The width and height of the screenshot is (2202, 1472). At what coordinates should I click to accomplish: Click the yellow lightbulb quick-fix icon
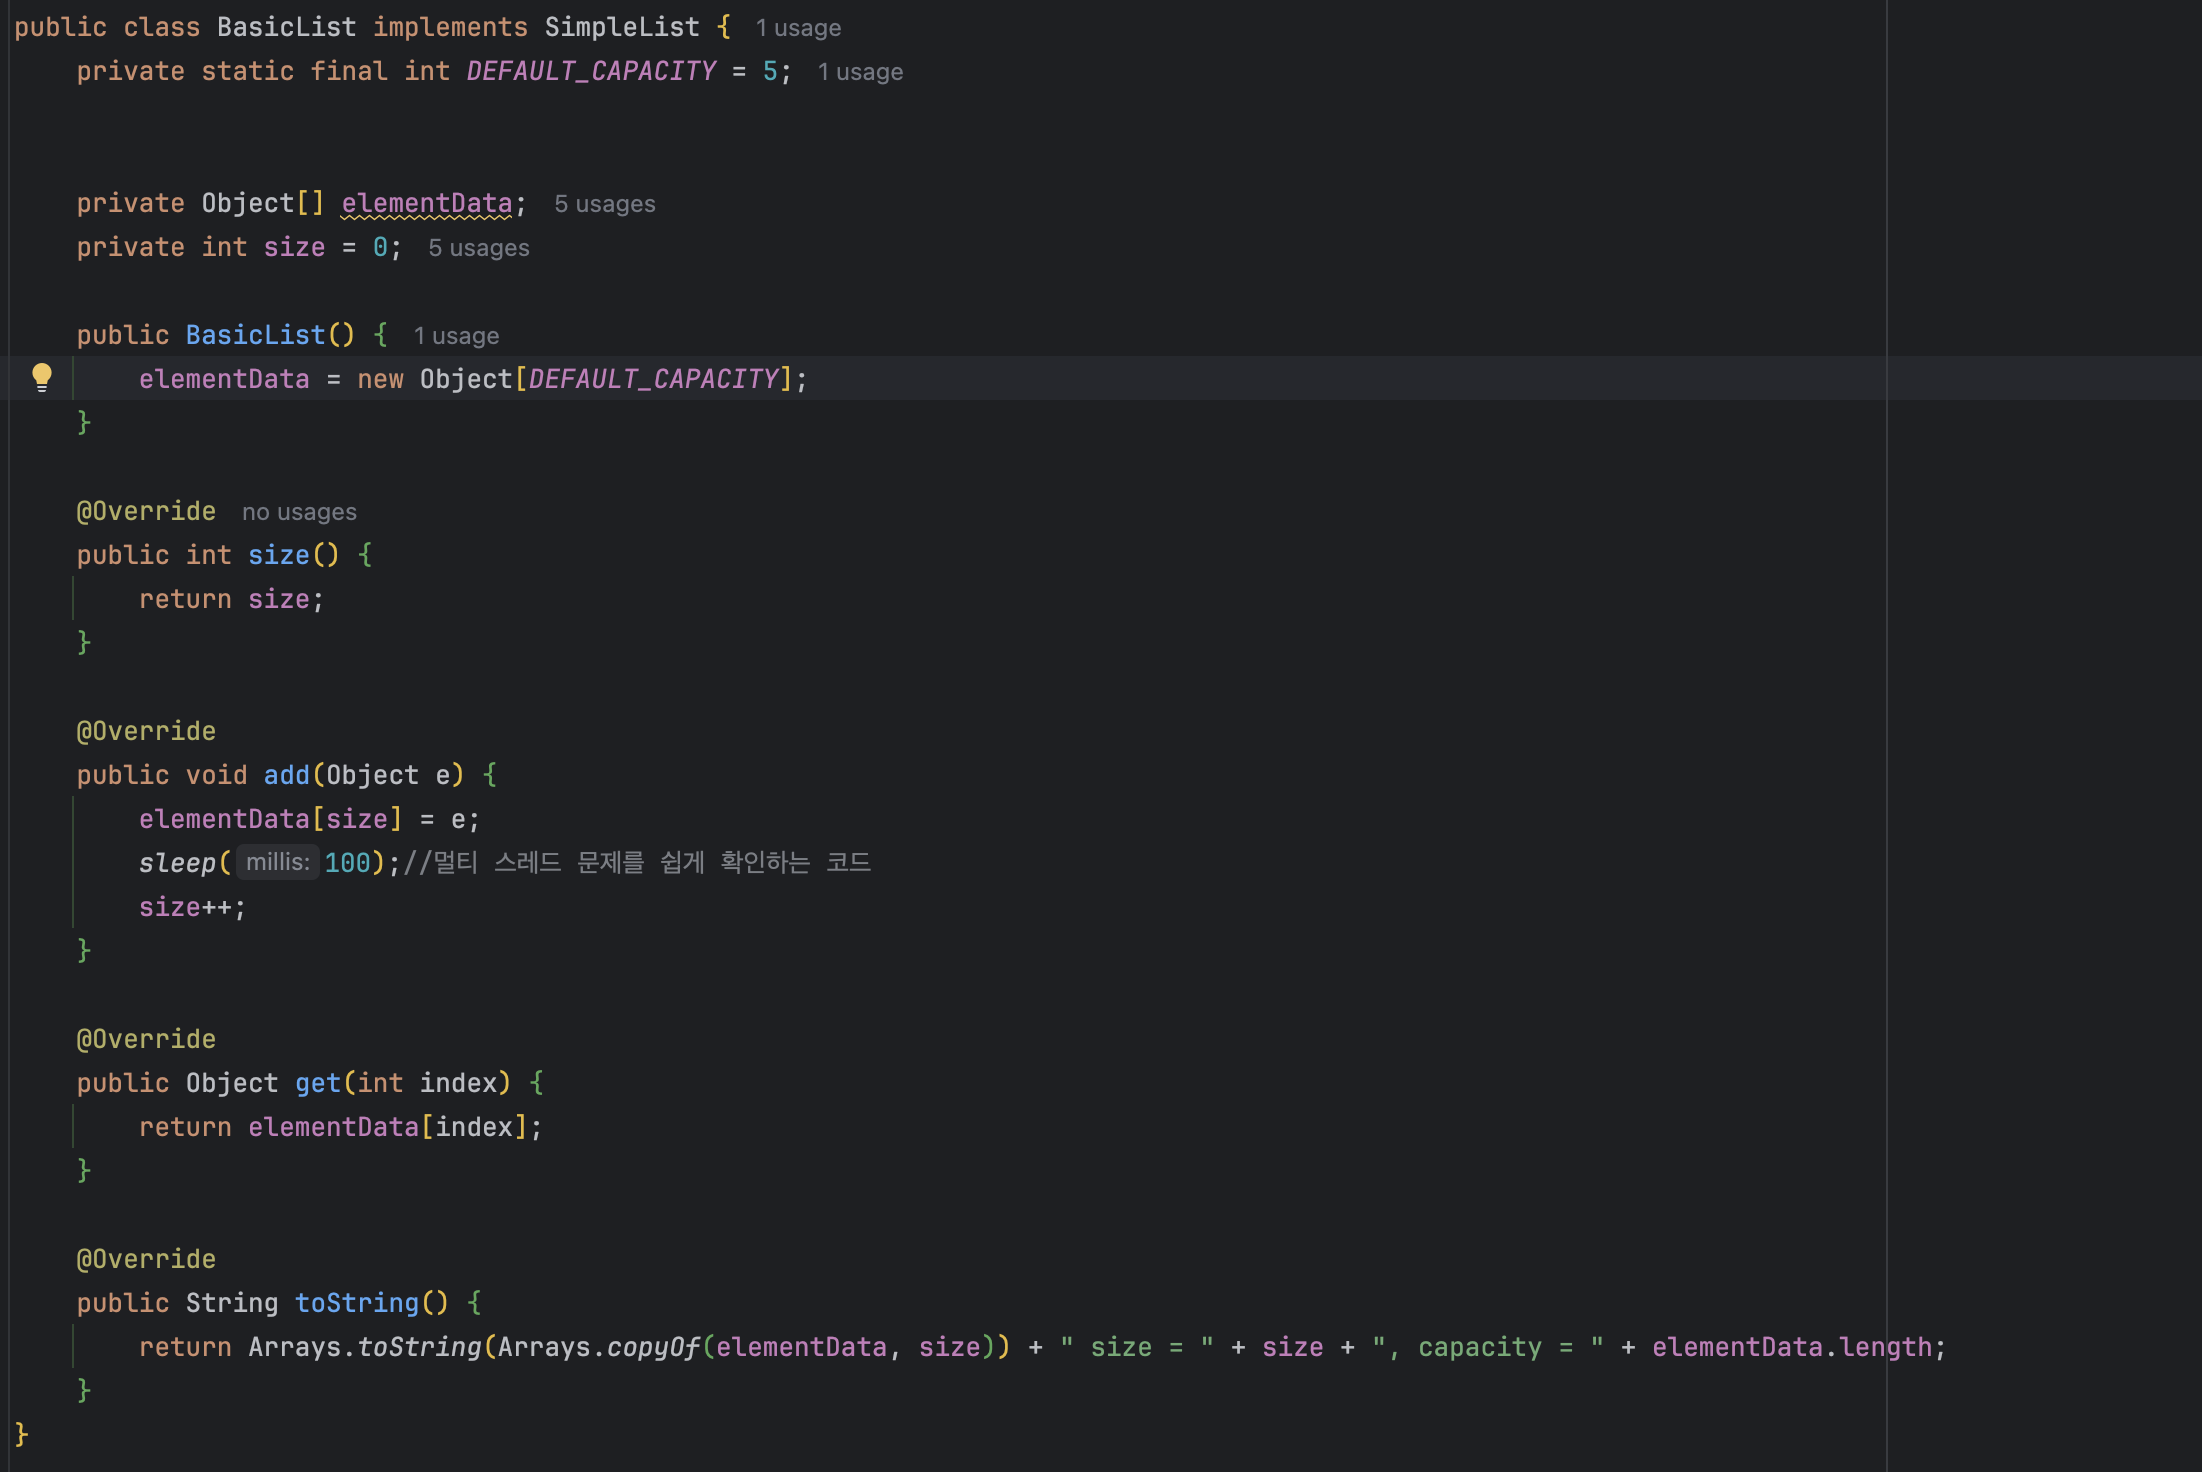[x=41, y=377]
